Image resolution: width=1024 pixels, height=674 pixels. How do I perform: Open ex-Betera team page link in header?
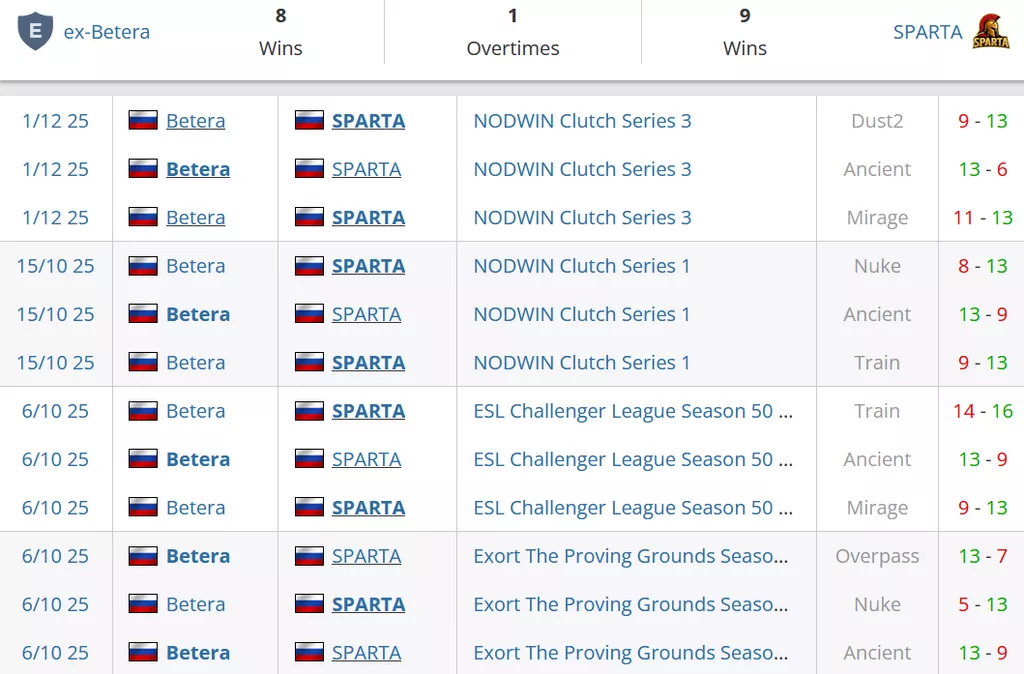coord(106,32)
